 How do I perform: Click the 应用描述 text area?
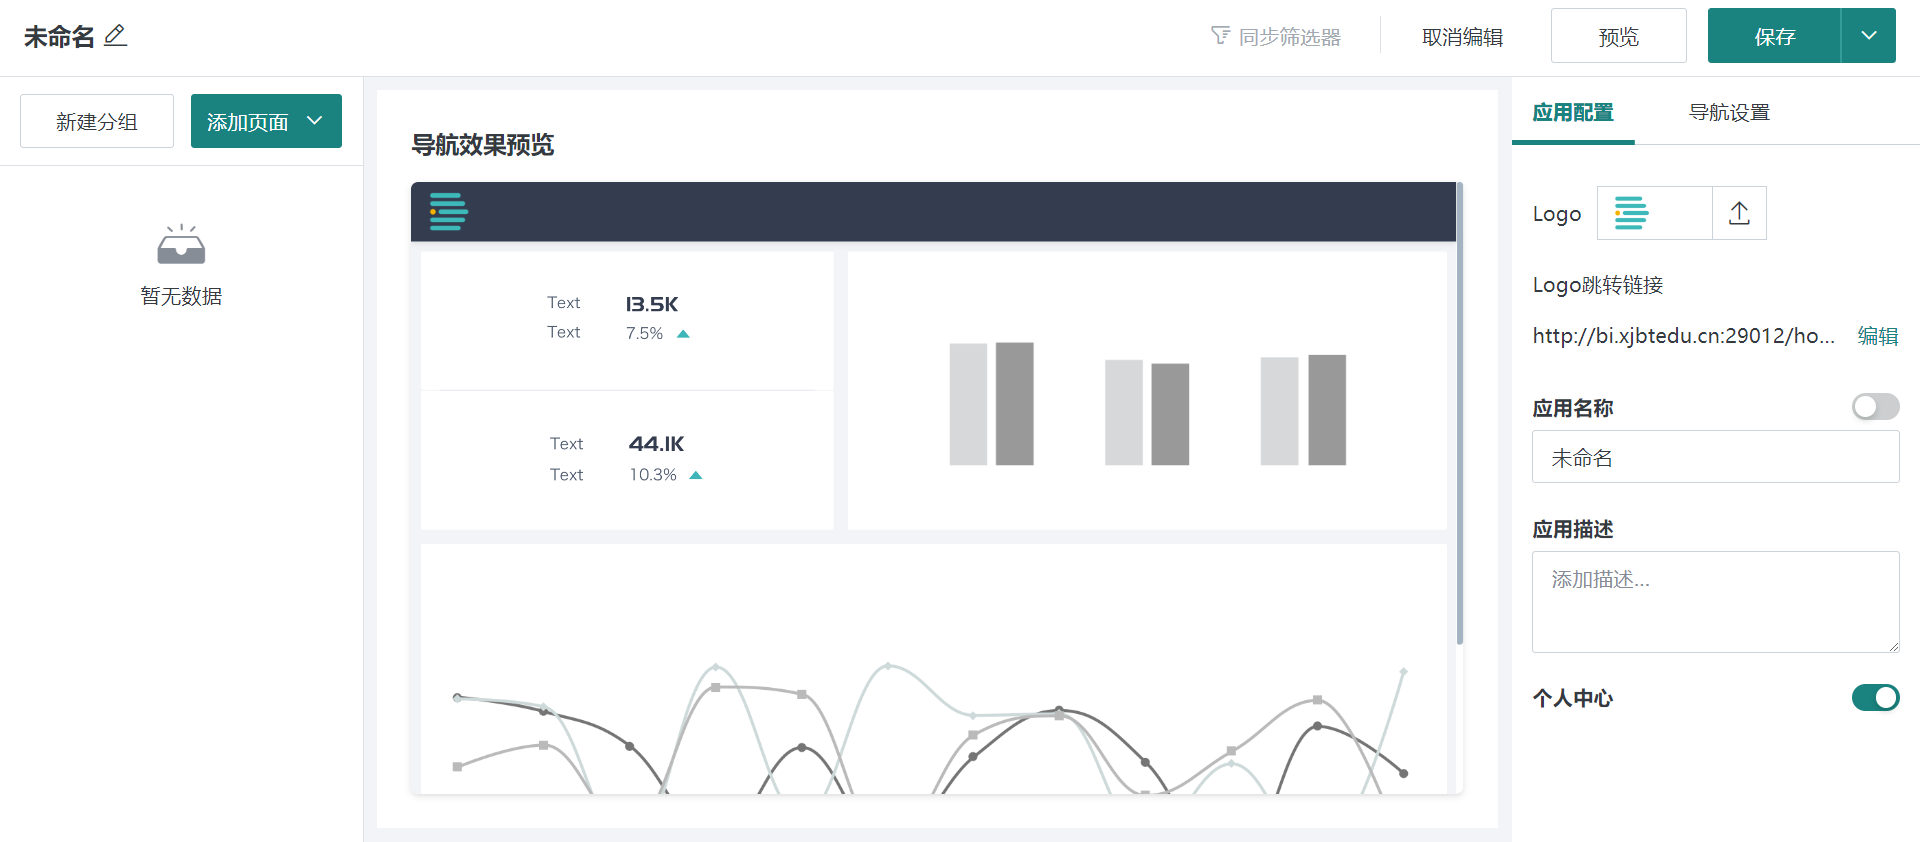point(1714,602)
